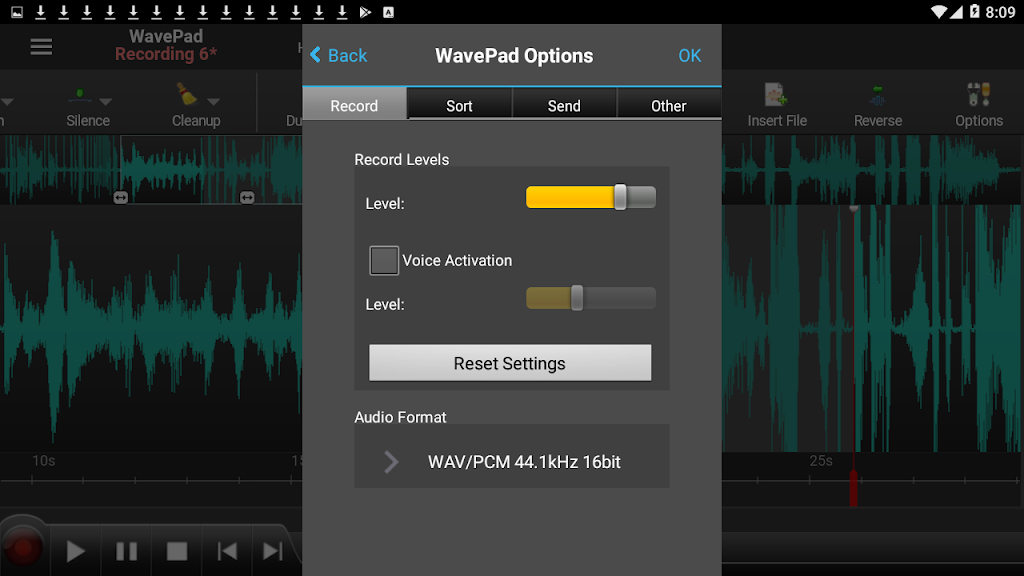Apply the Reverse effect icon

[878, 95]
